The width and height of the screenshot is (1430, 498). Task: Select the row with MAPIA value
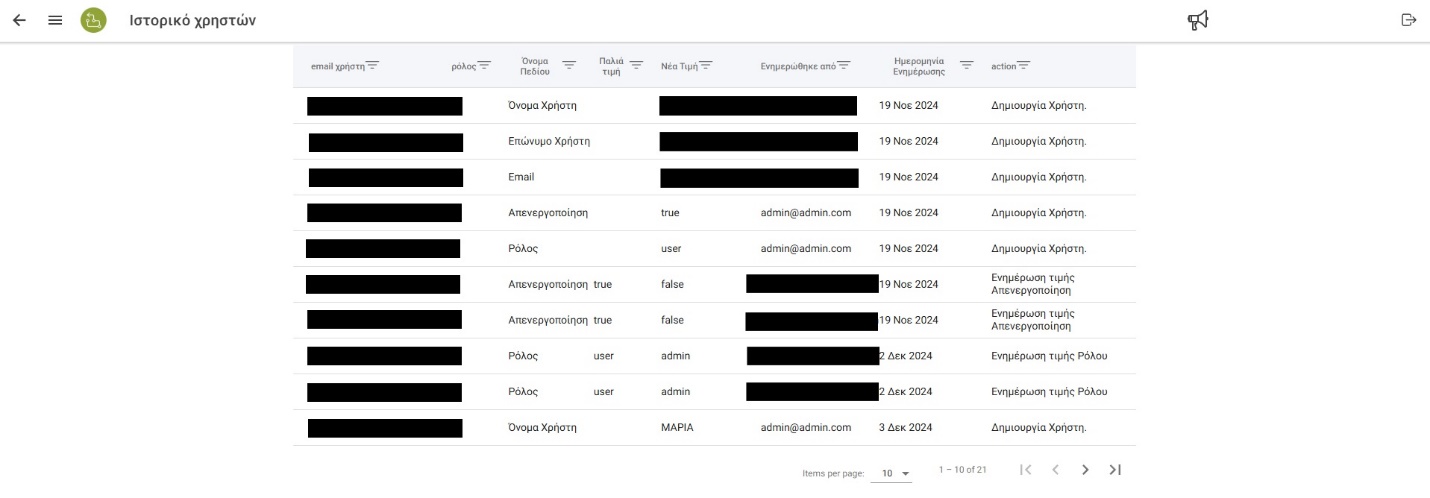coord(677,428)
